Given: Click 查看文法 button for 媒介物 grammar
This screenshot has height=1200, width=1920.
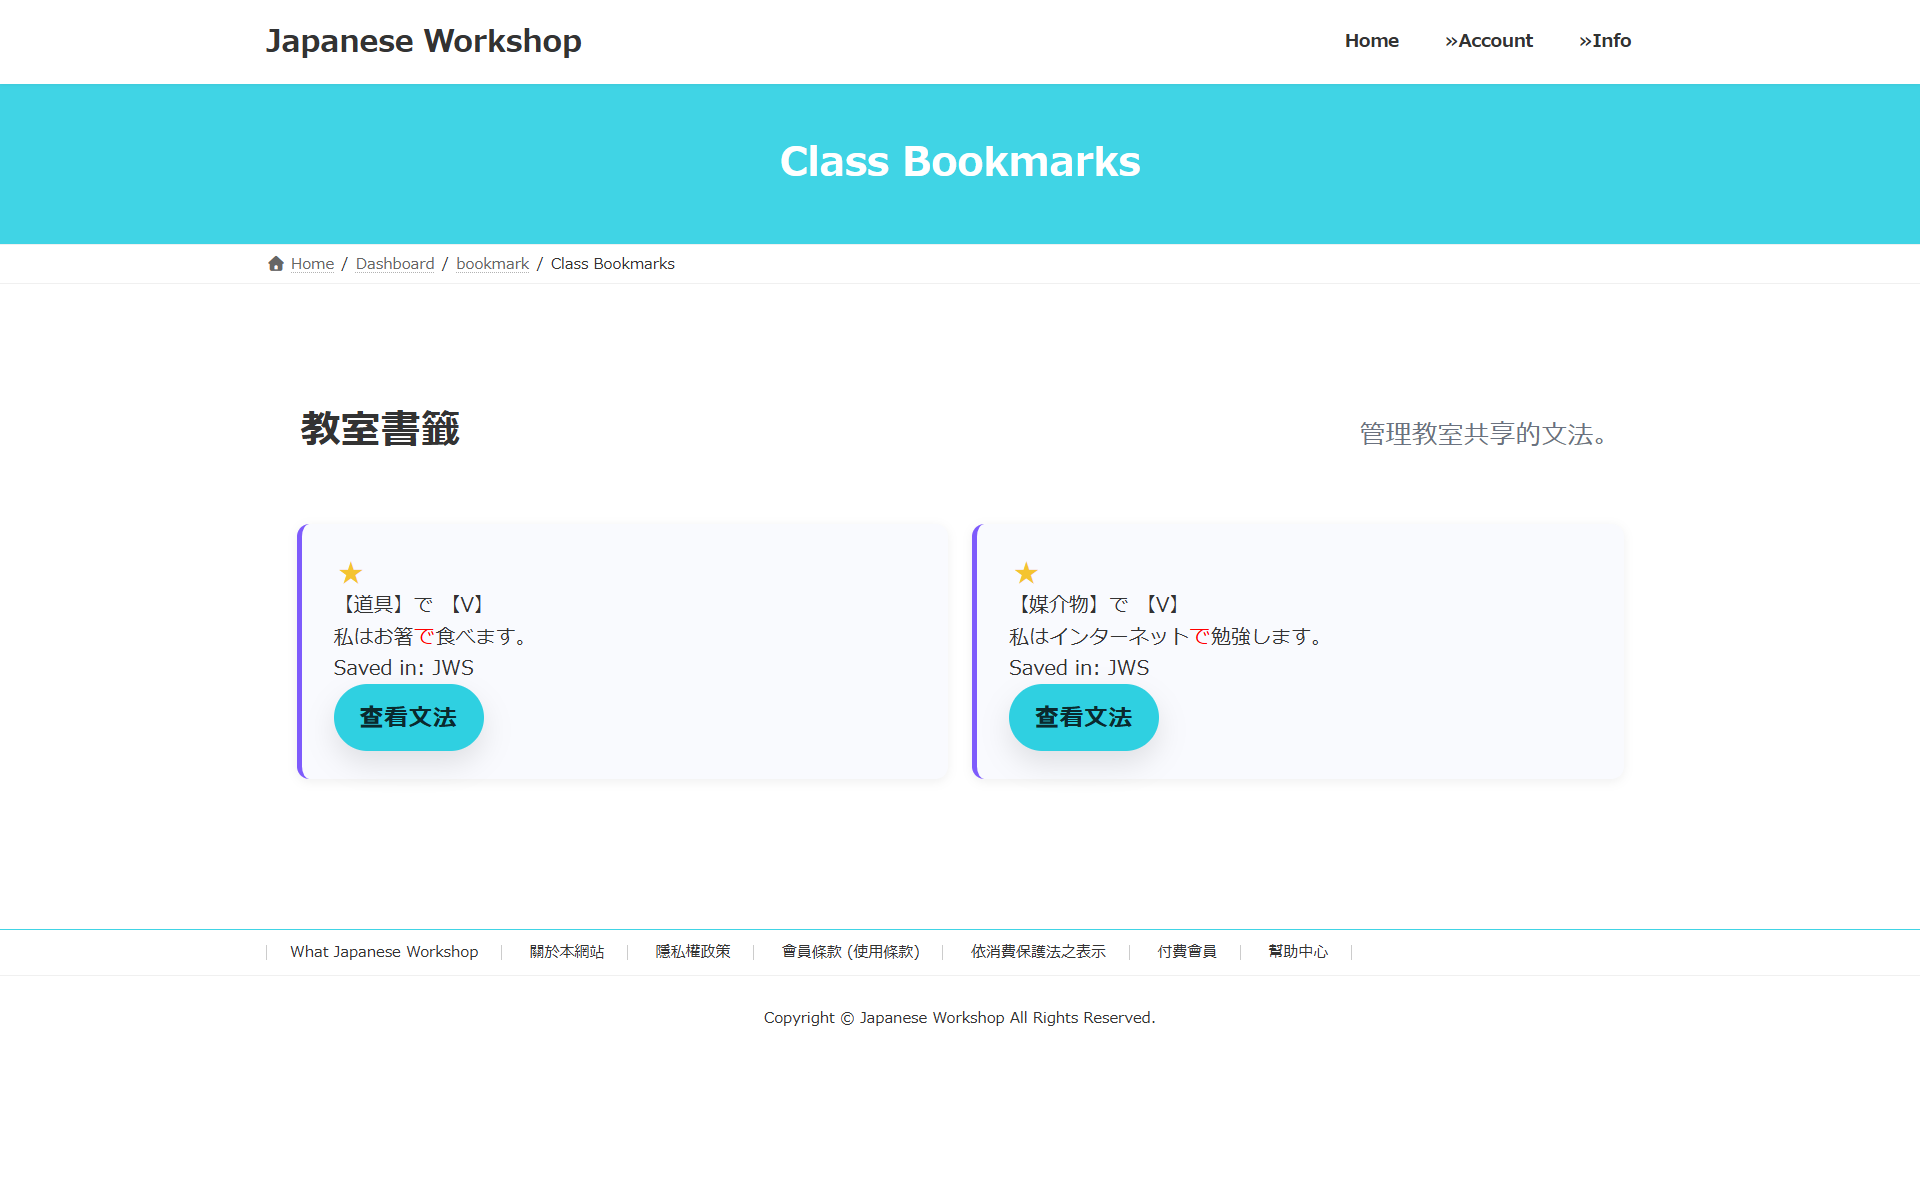Looking at the screenshot, I should pos(1083,717).
